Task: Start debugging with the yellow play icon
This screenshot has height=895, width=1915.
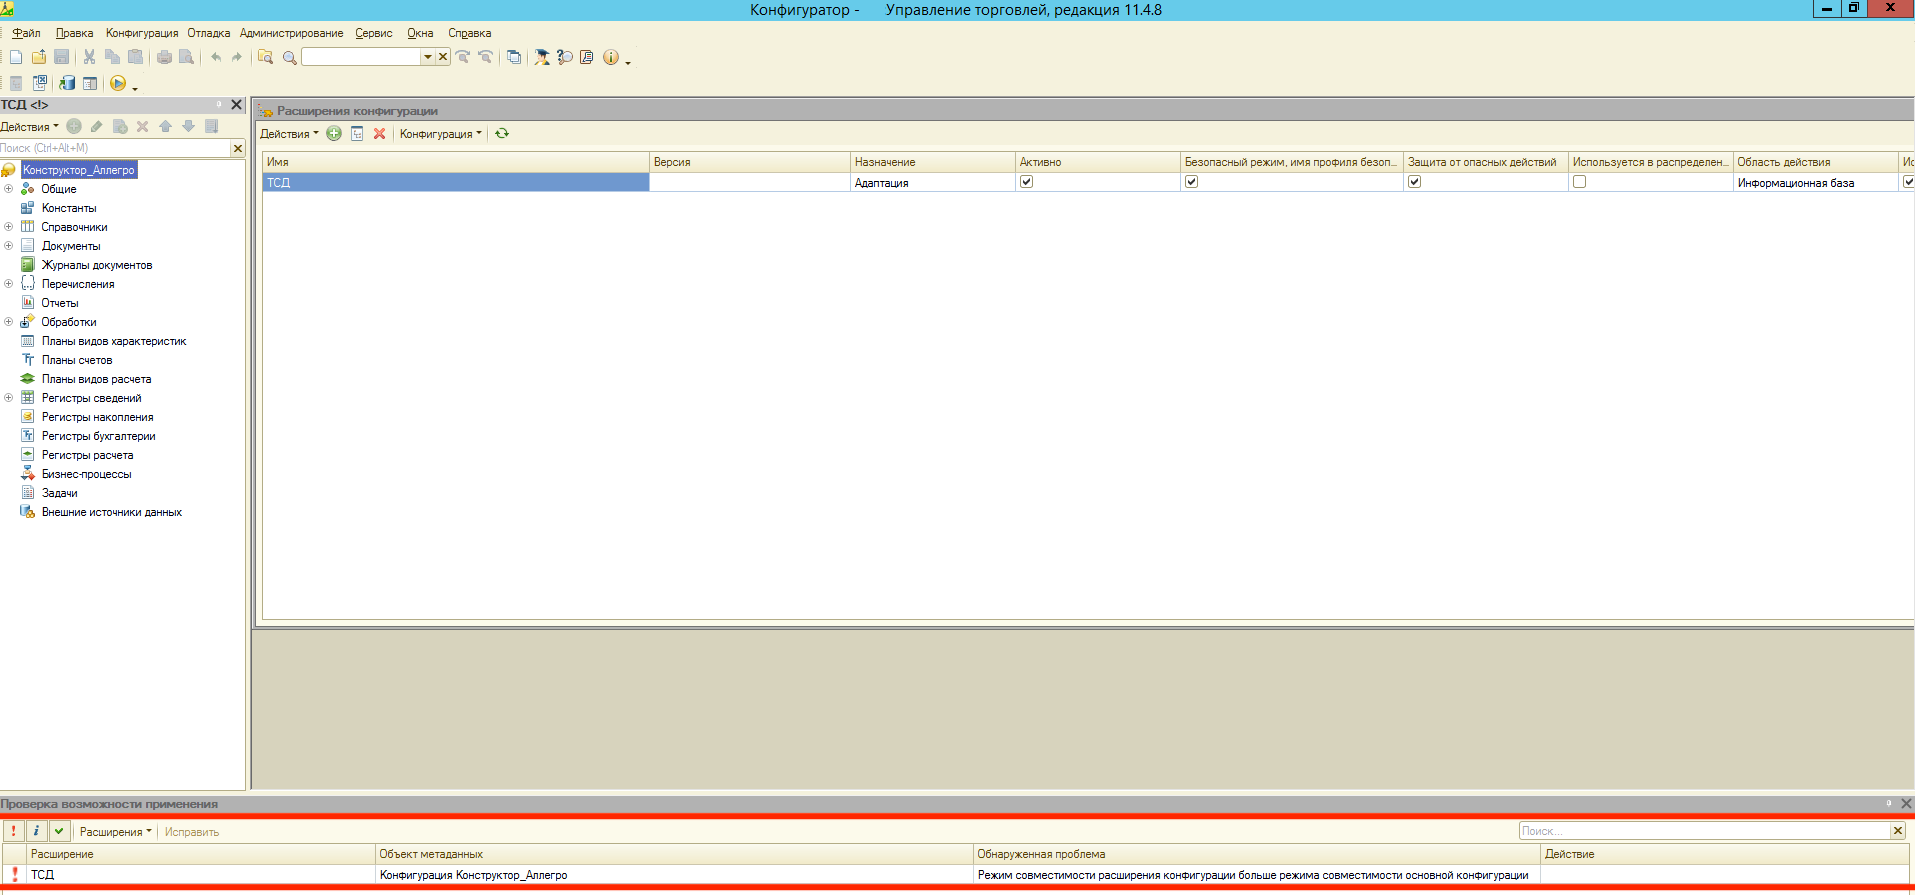Action: tap(118, 83)
